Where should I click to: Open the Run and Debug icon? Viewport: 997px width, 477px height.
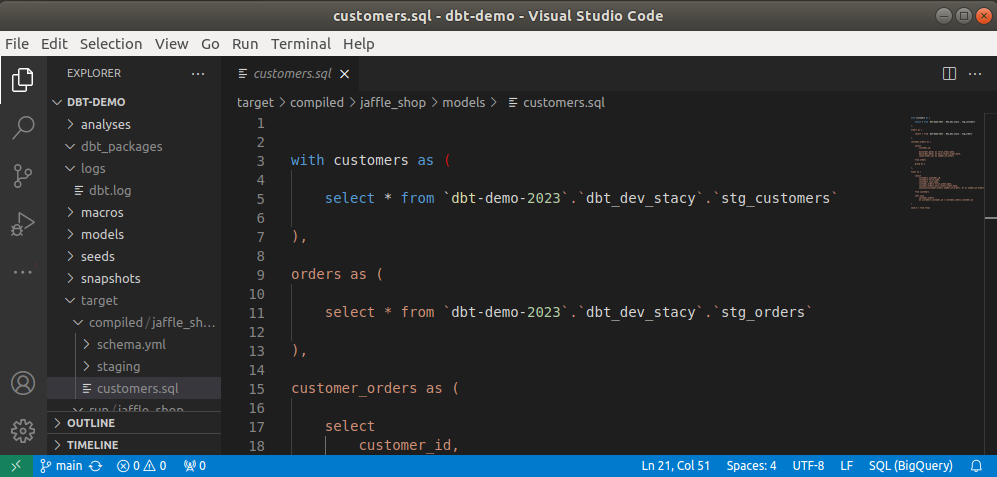[23, 224]
